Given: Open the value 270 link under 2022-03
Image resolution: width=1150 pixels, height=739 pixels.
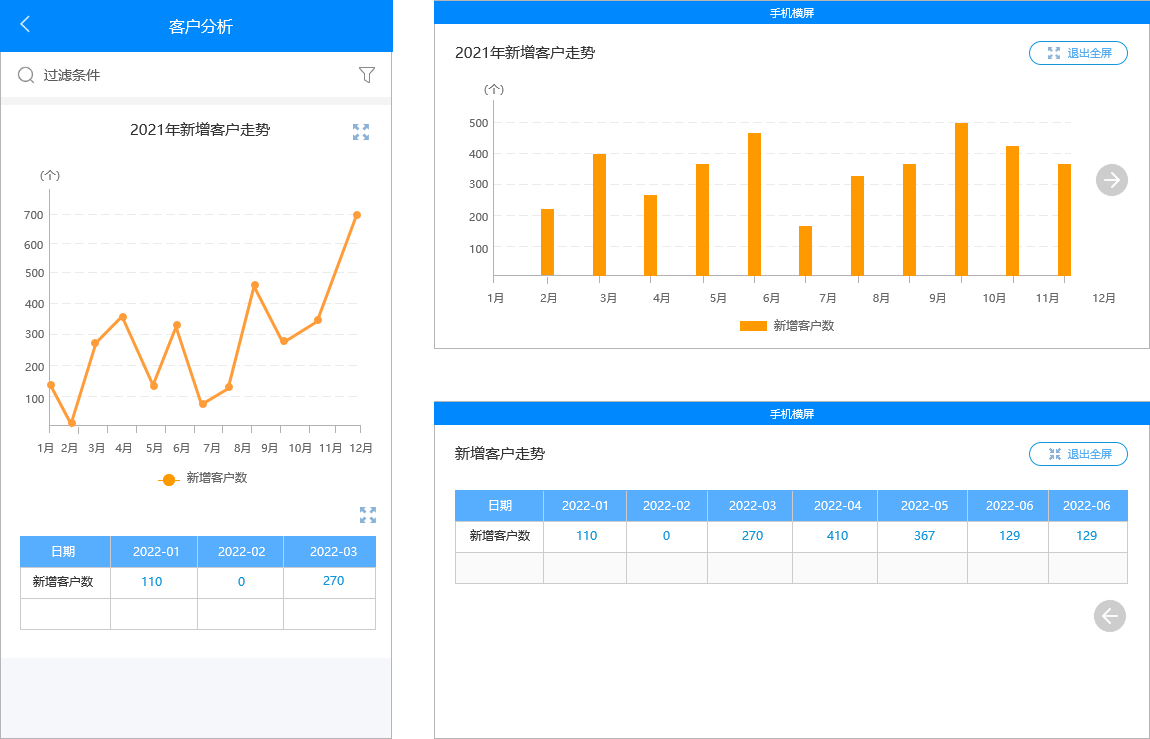Looking at the screenshot, I should (329, 580).
